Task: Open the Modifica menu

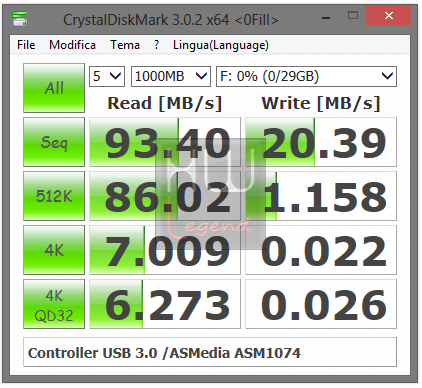Action: [72, 45]
